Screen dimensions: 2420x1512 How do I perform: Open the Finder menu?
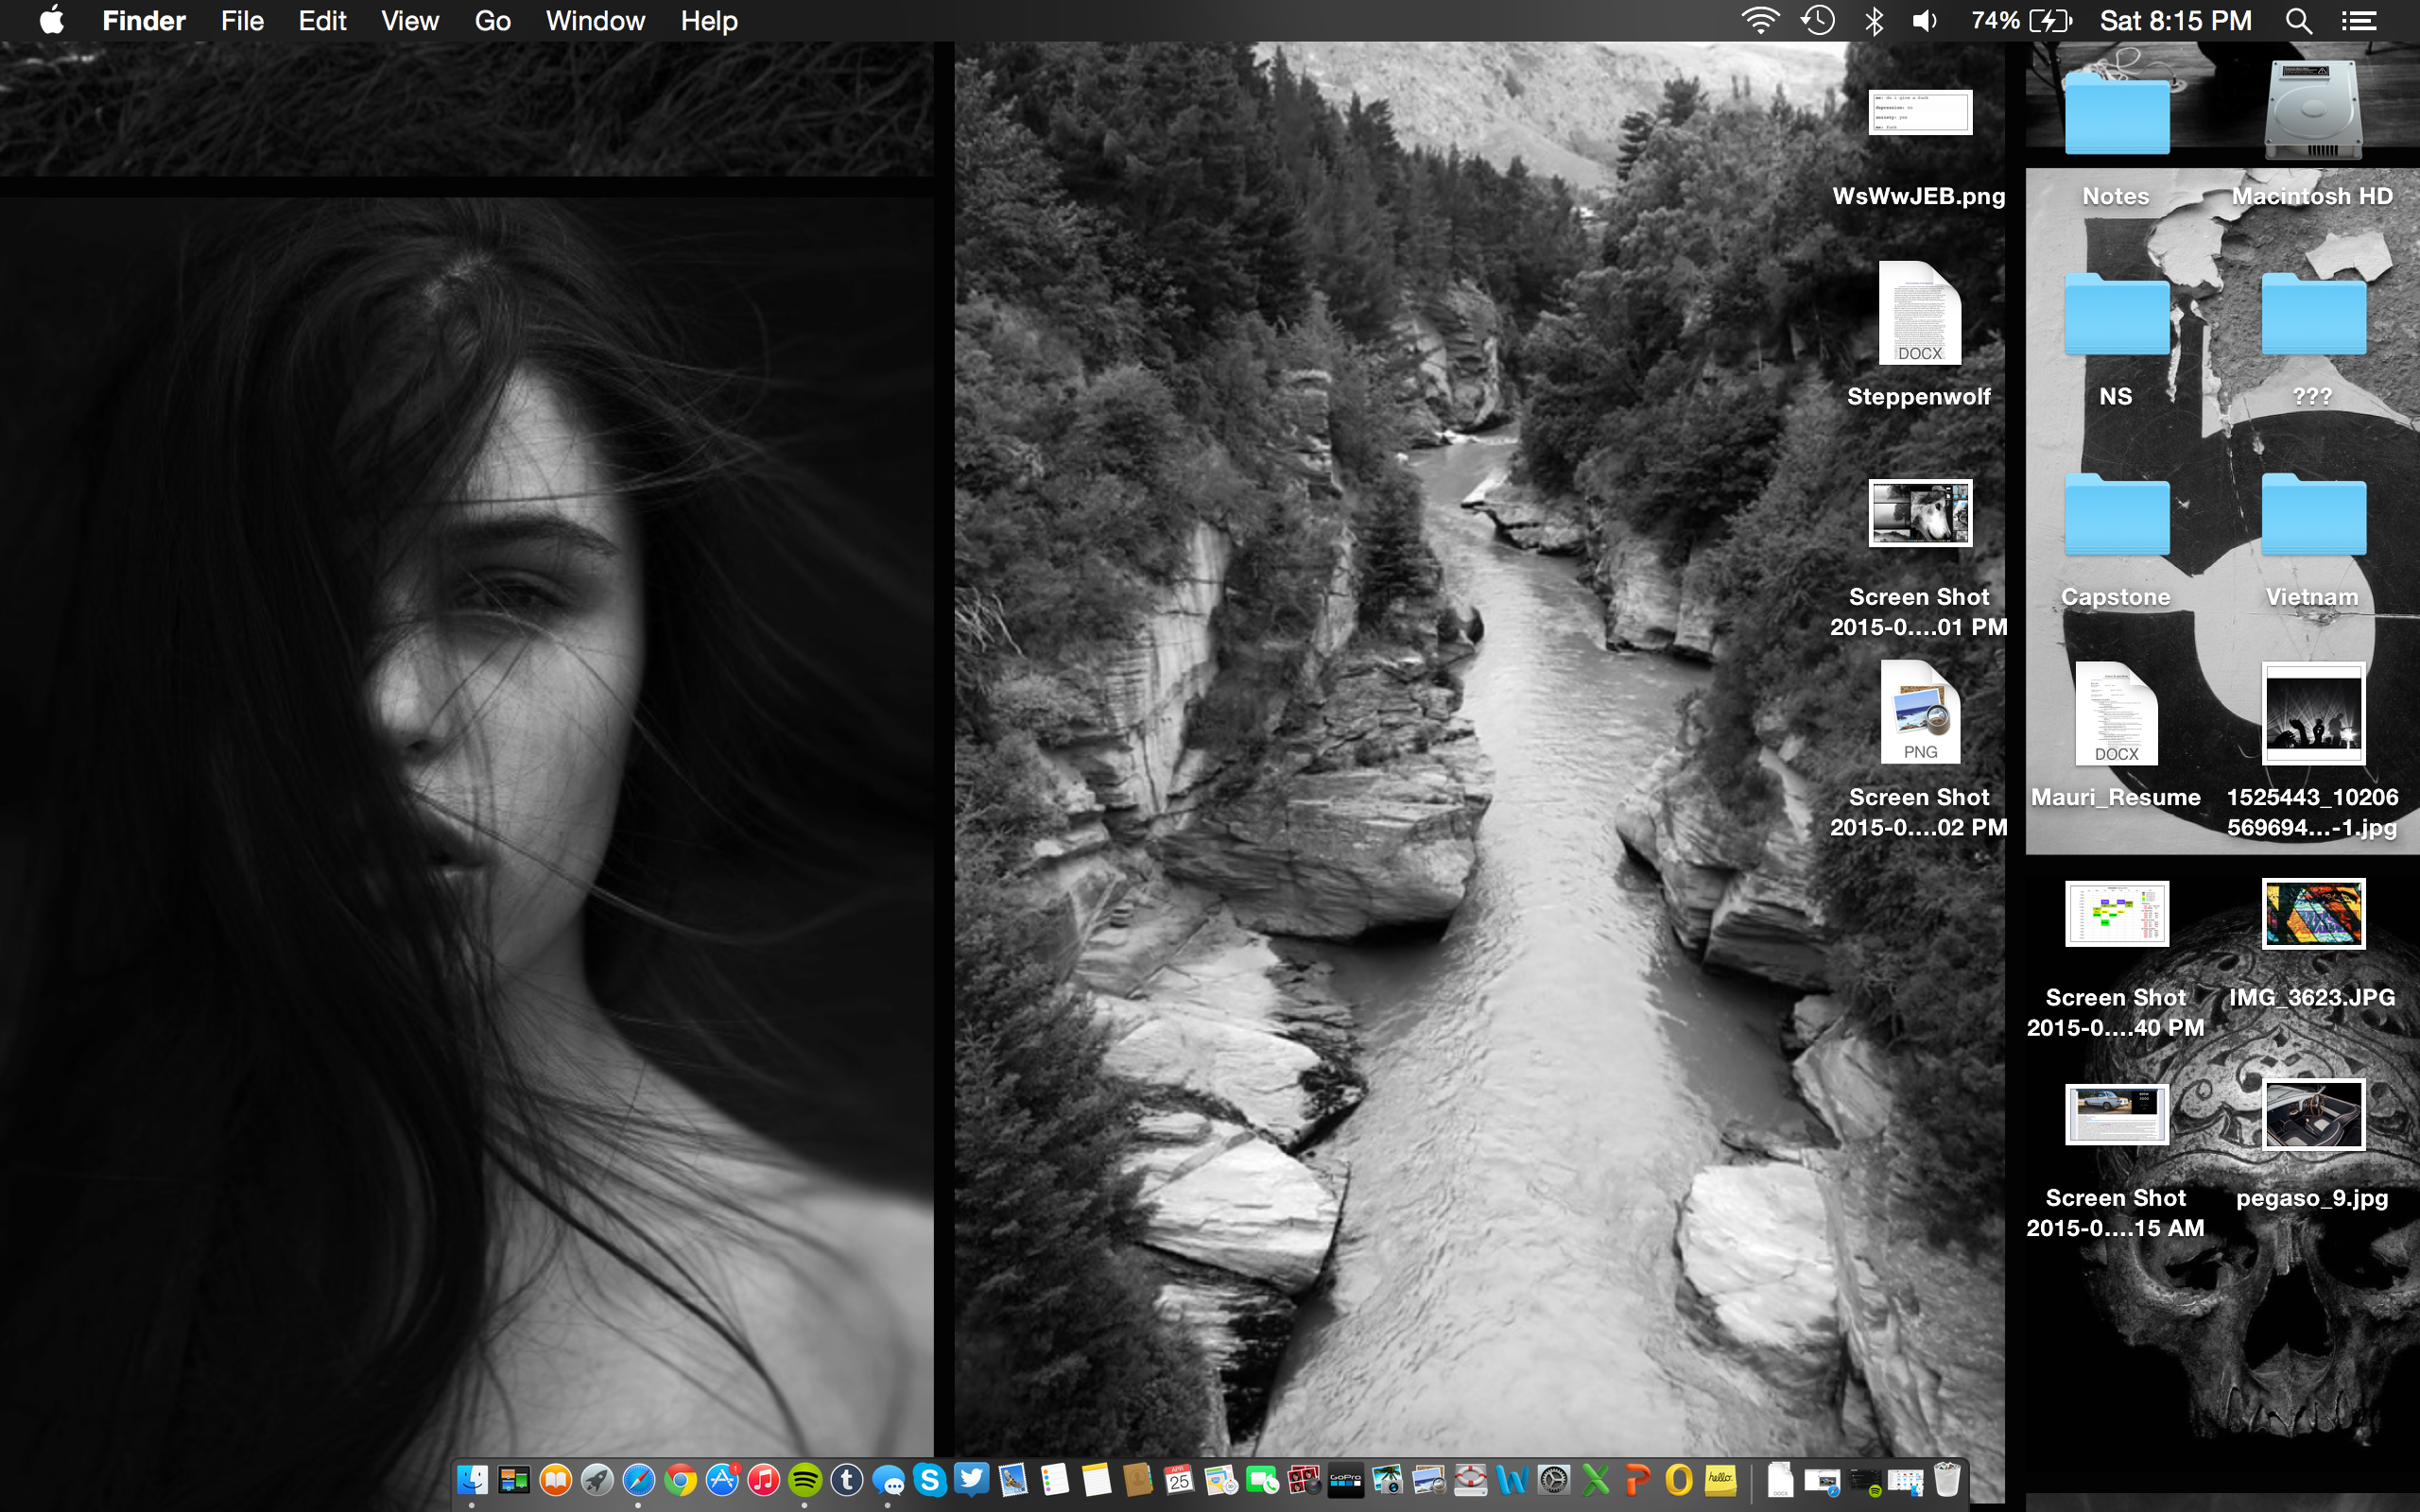(x=144, y=20)
